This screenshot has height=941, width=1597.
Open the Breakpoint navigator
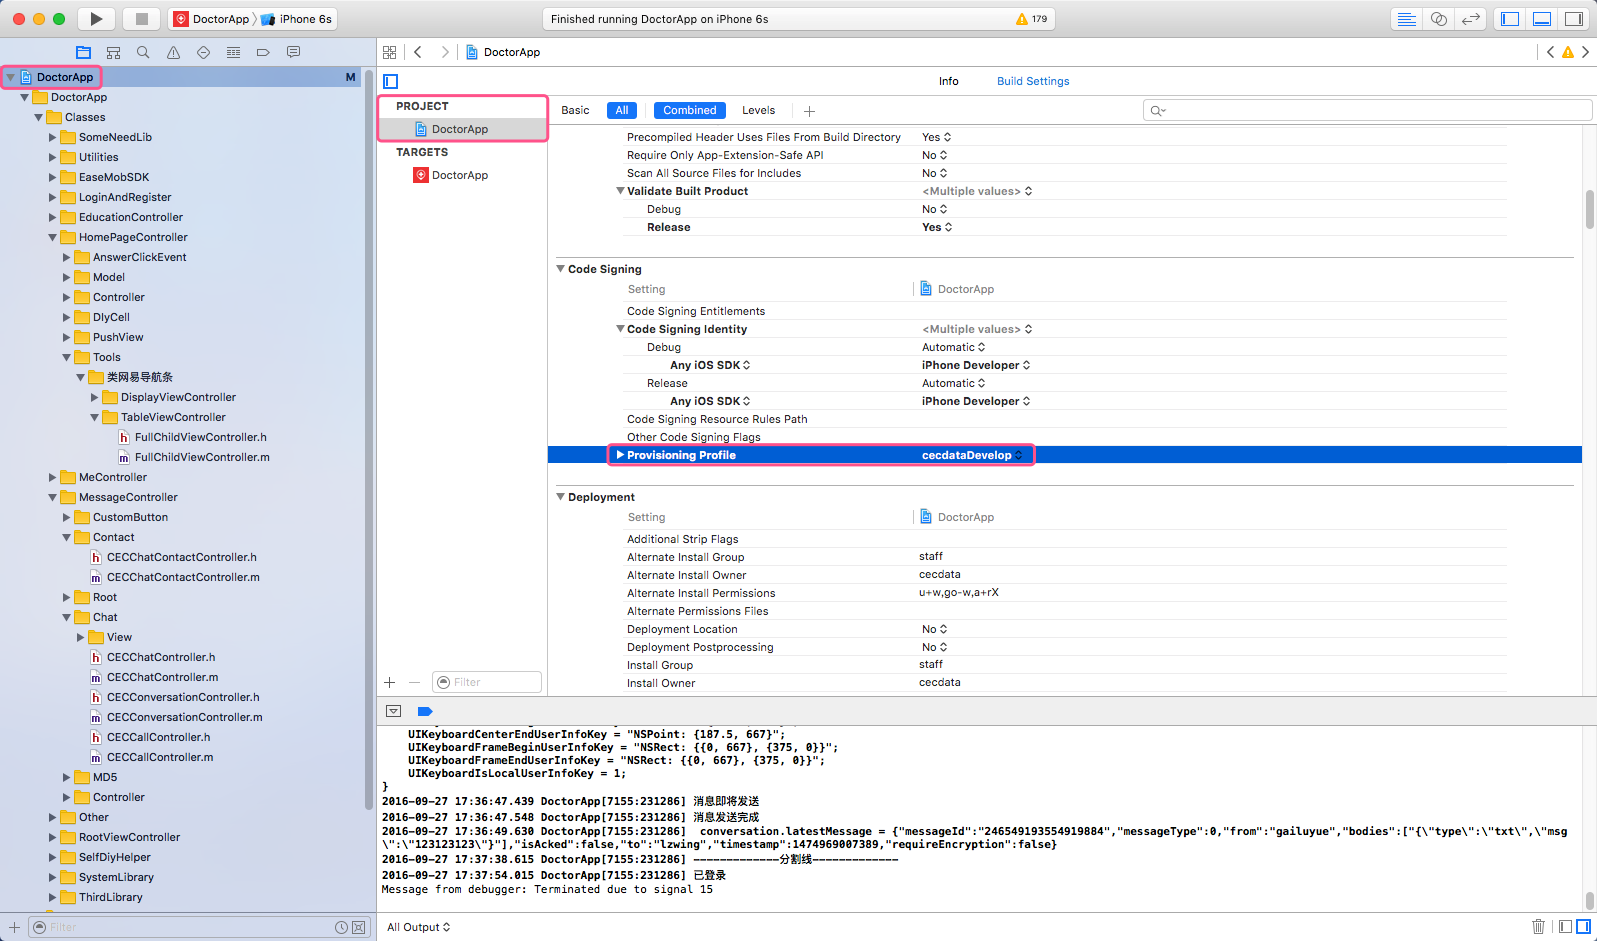pos(263,52)
